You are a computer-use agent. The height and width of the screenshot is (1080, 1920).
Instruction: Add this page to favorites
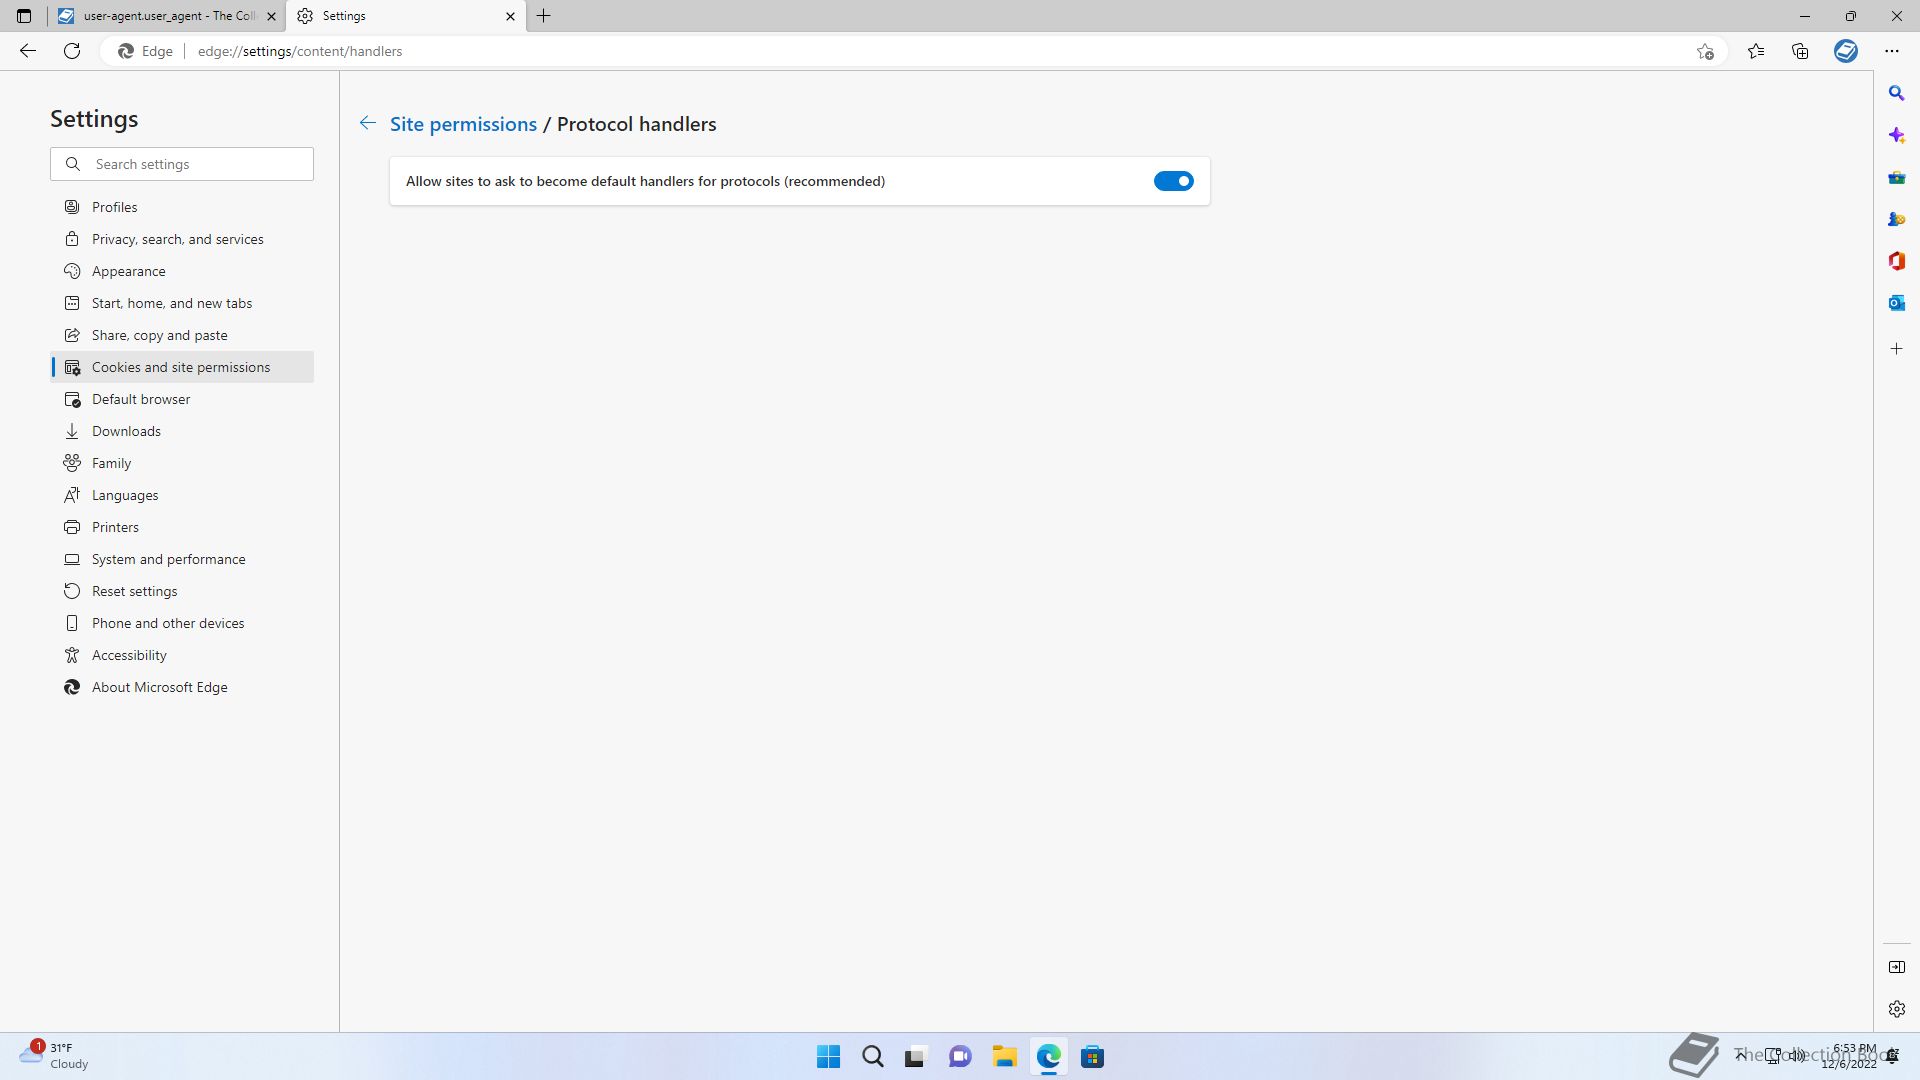click(1705, 51)
